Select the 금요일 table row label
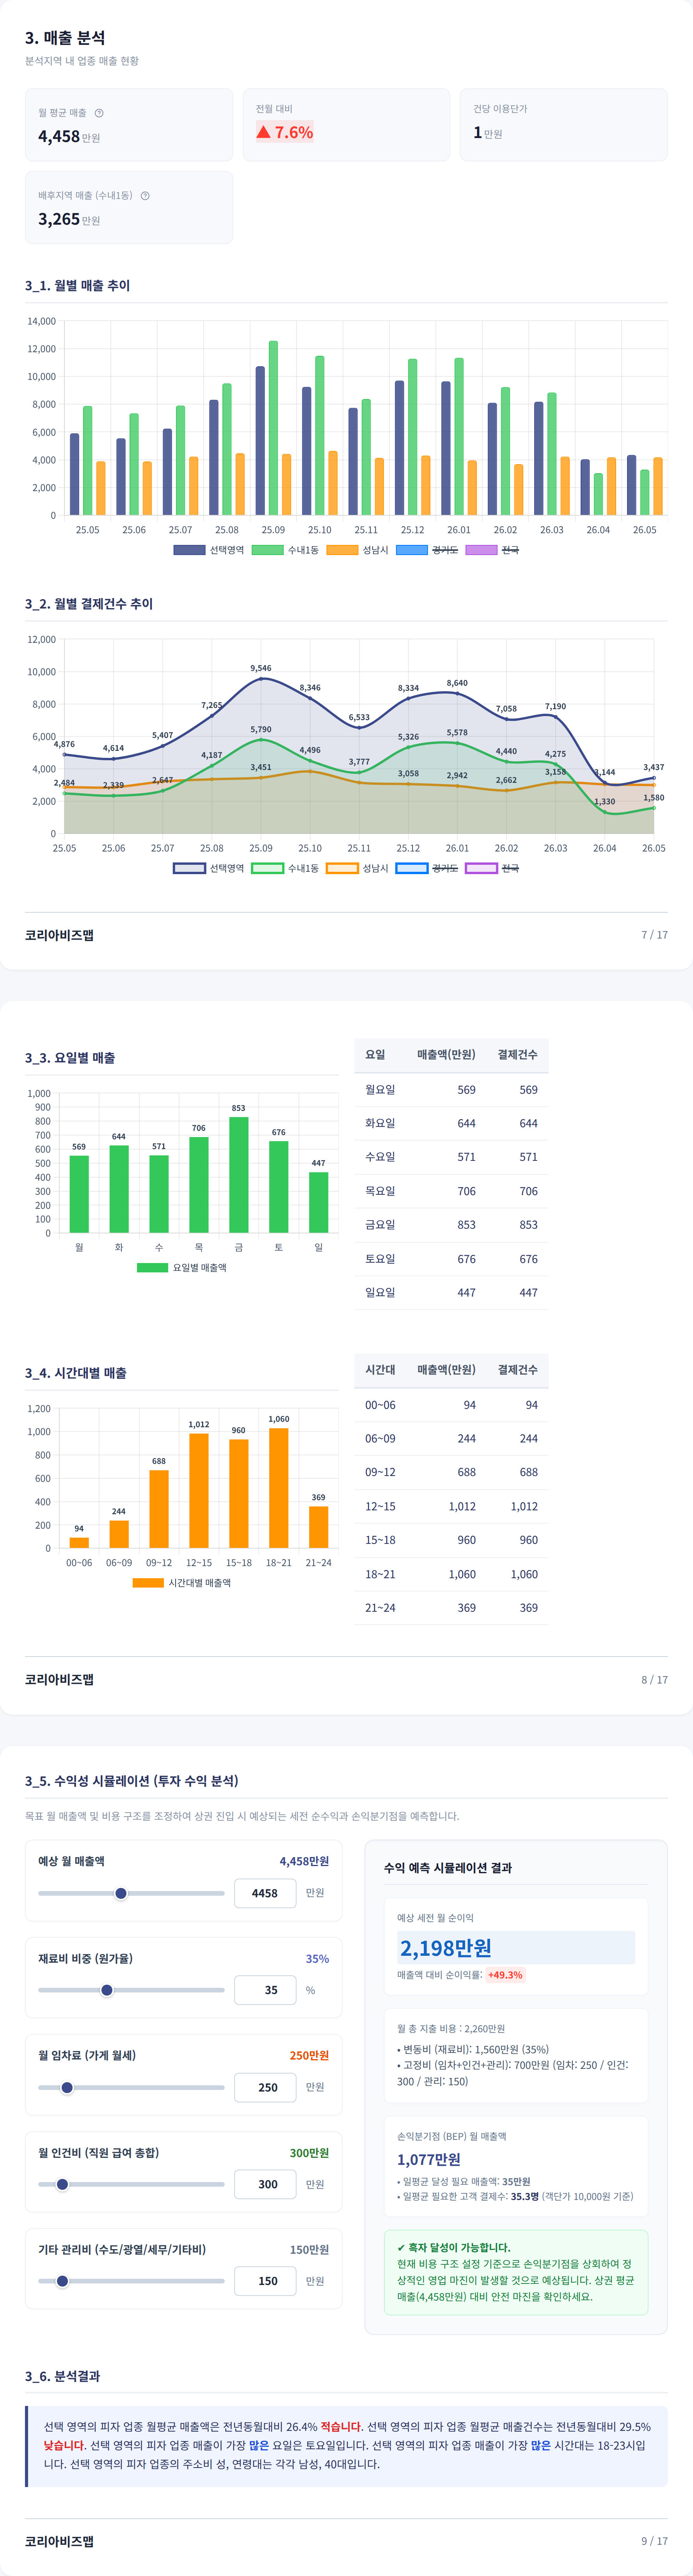The image size is (693, 2576). pos(380,1225)
